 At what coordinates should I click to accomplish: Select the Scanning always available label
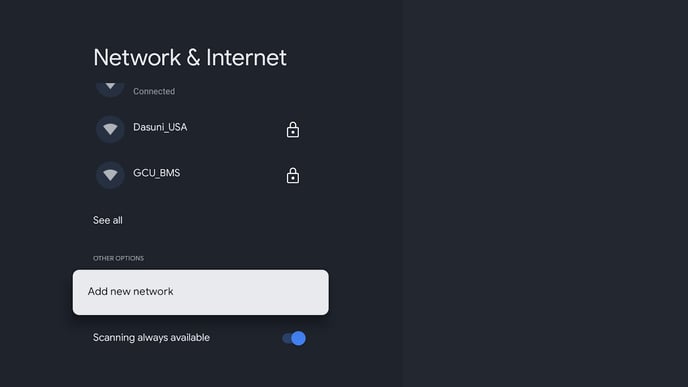pos(151,337)
